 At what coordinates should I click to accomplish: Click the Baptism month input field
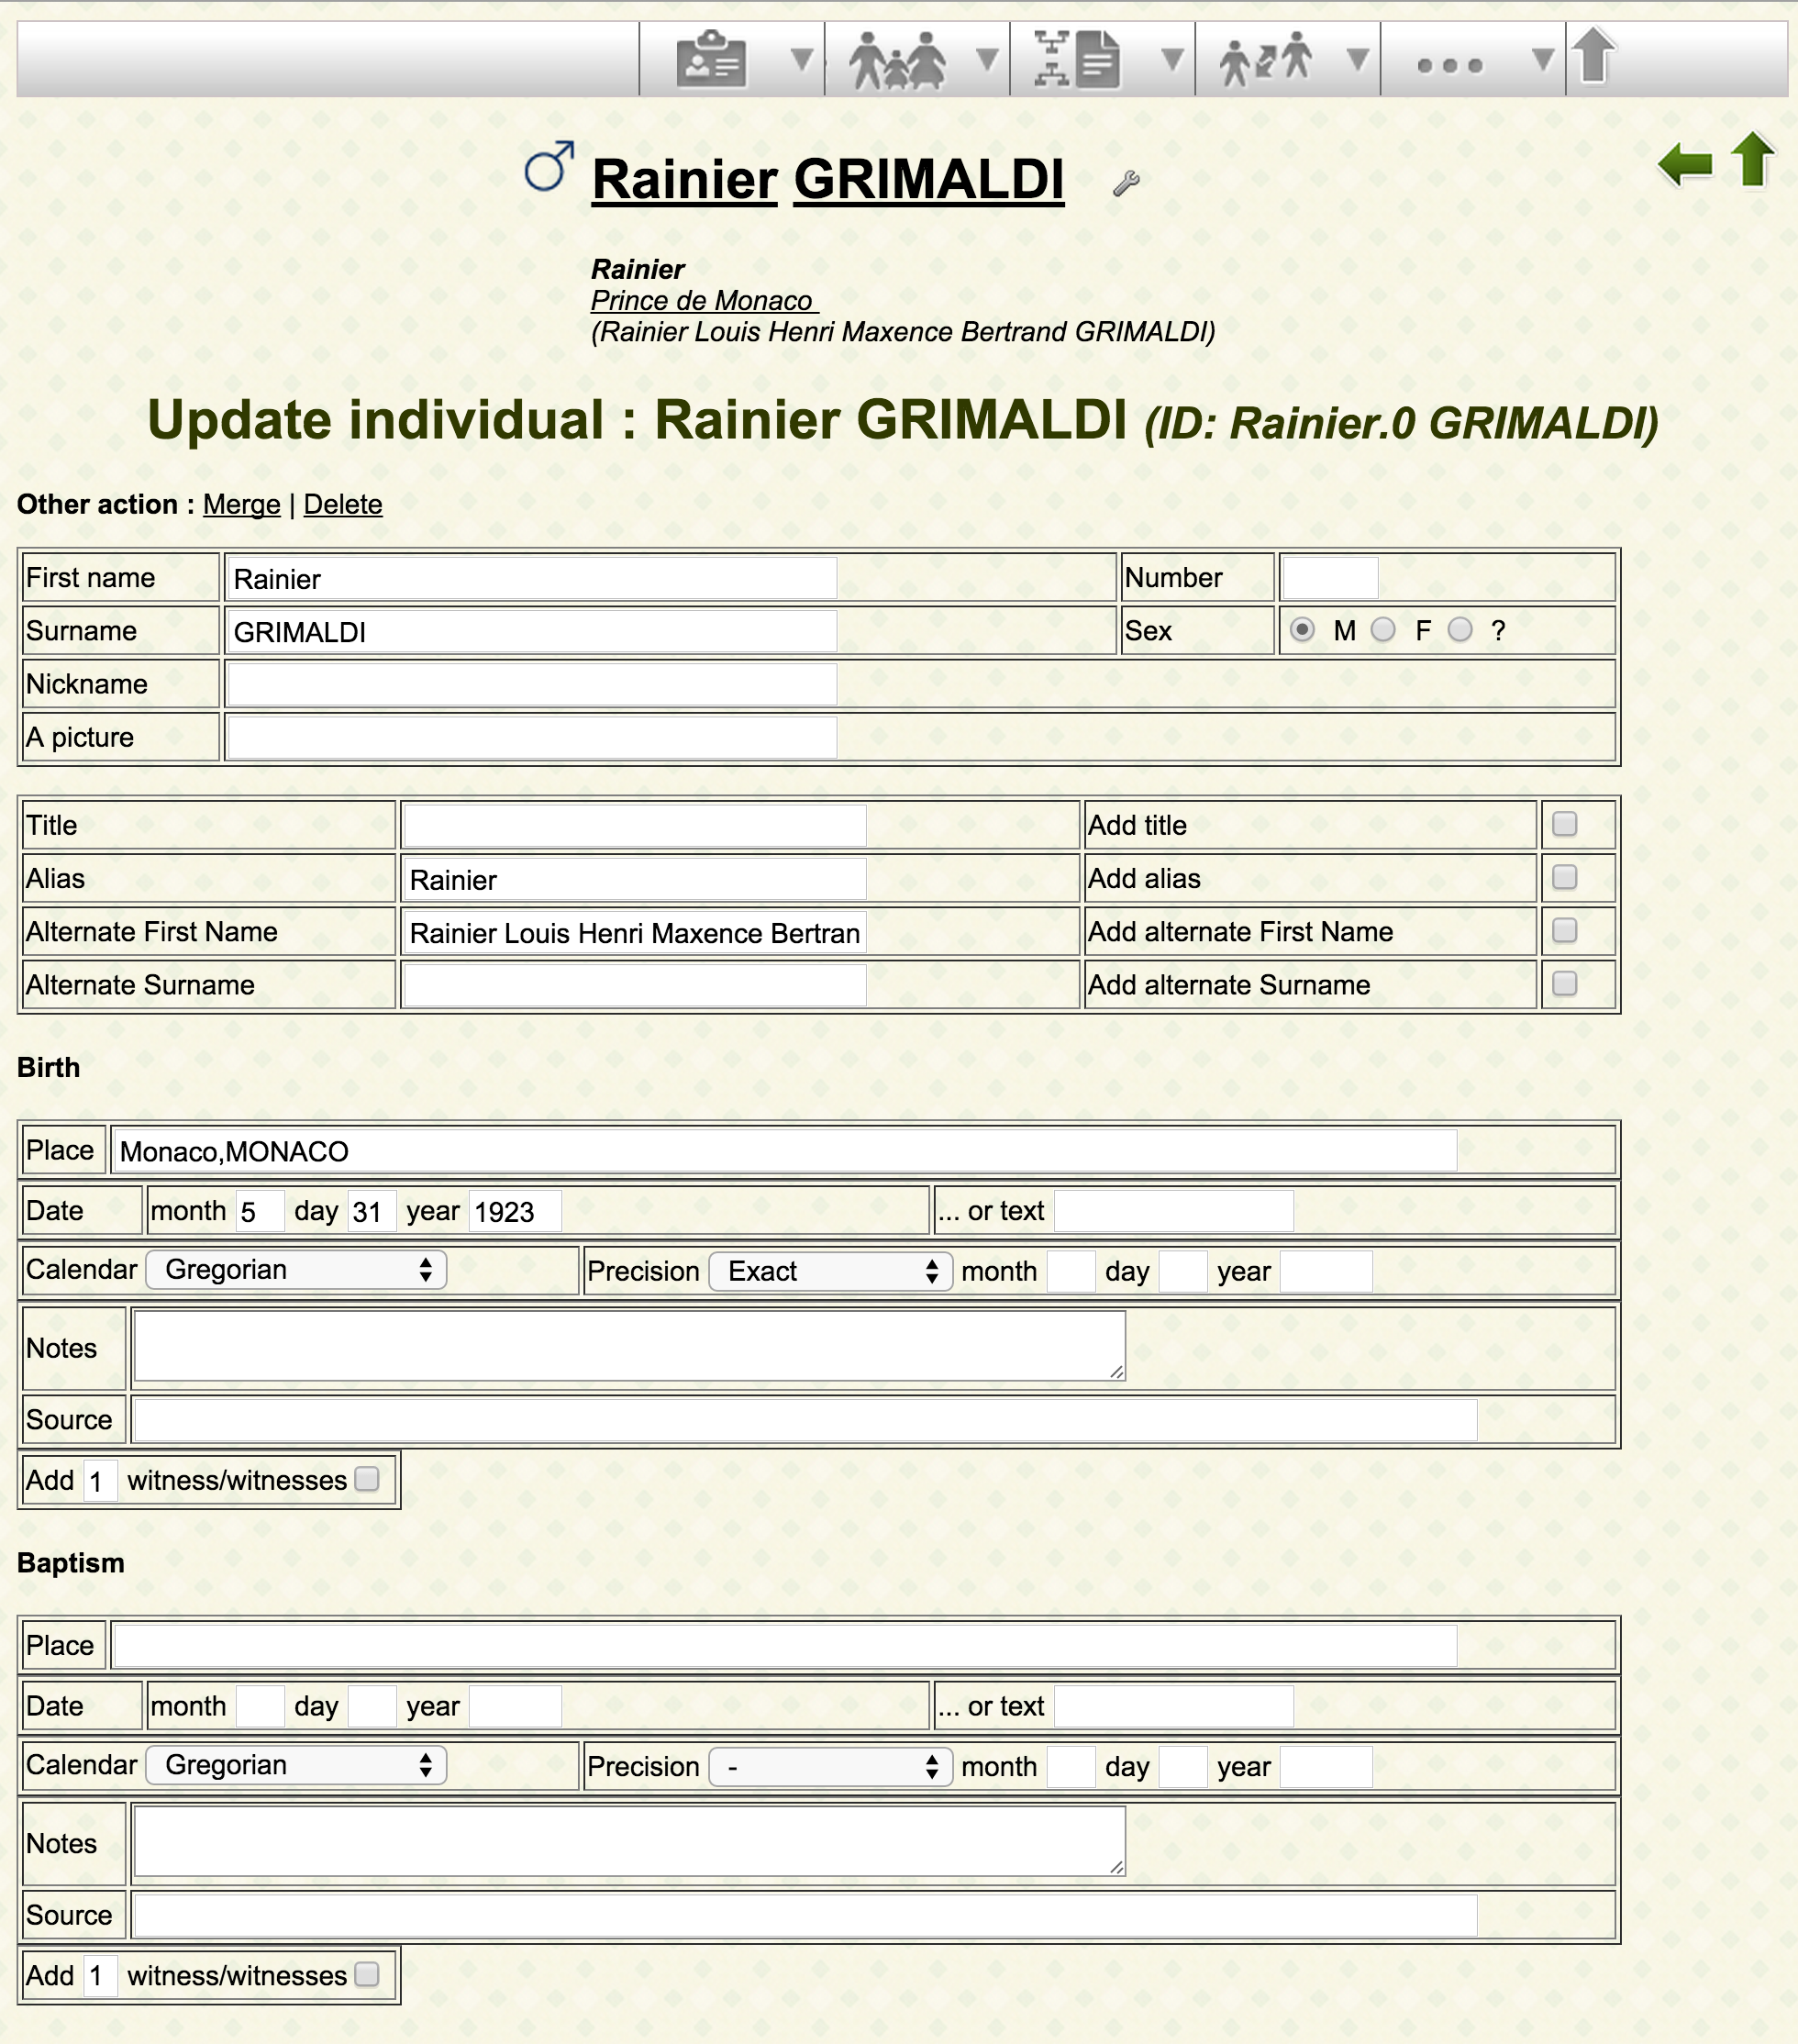tap(260, 1706)
